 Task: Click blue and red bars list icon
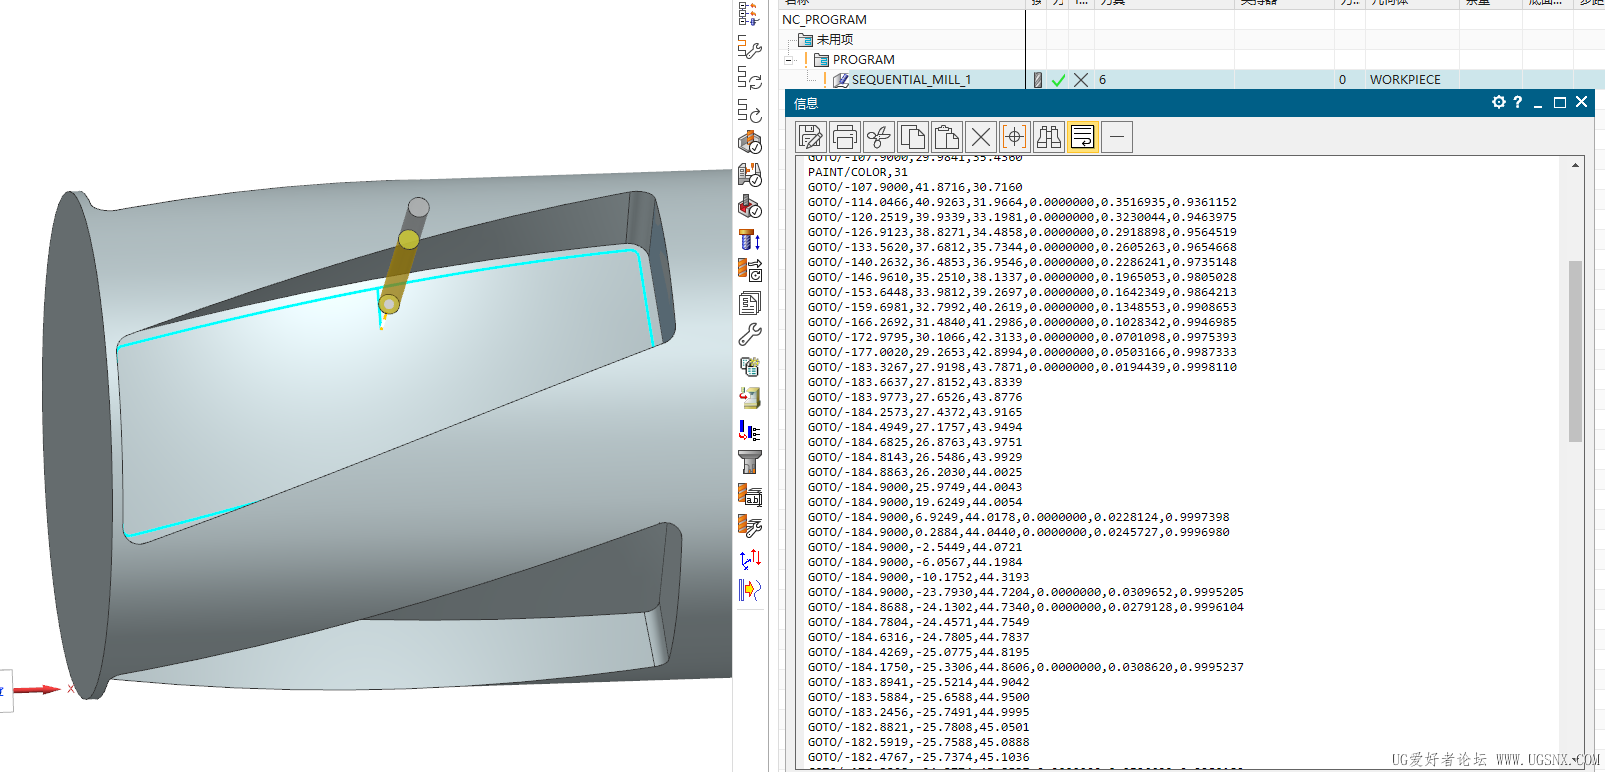749,431
